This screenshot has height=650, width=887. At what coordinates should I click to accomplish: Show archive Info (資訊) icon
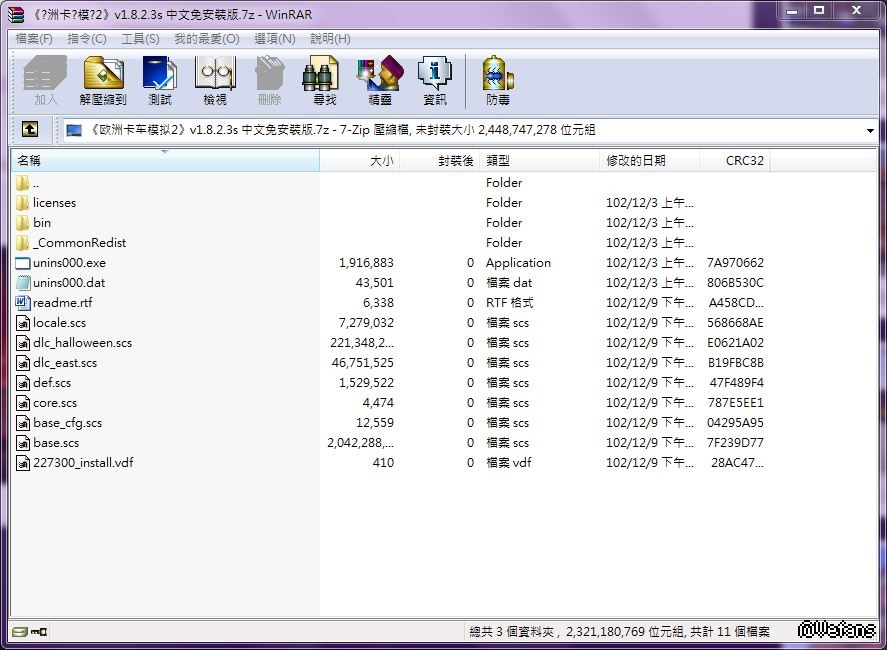click(x=434, y=80)
